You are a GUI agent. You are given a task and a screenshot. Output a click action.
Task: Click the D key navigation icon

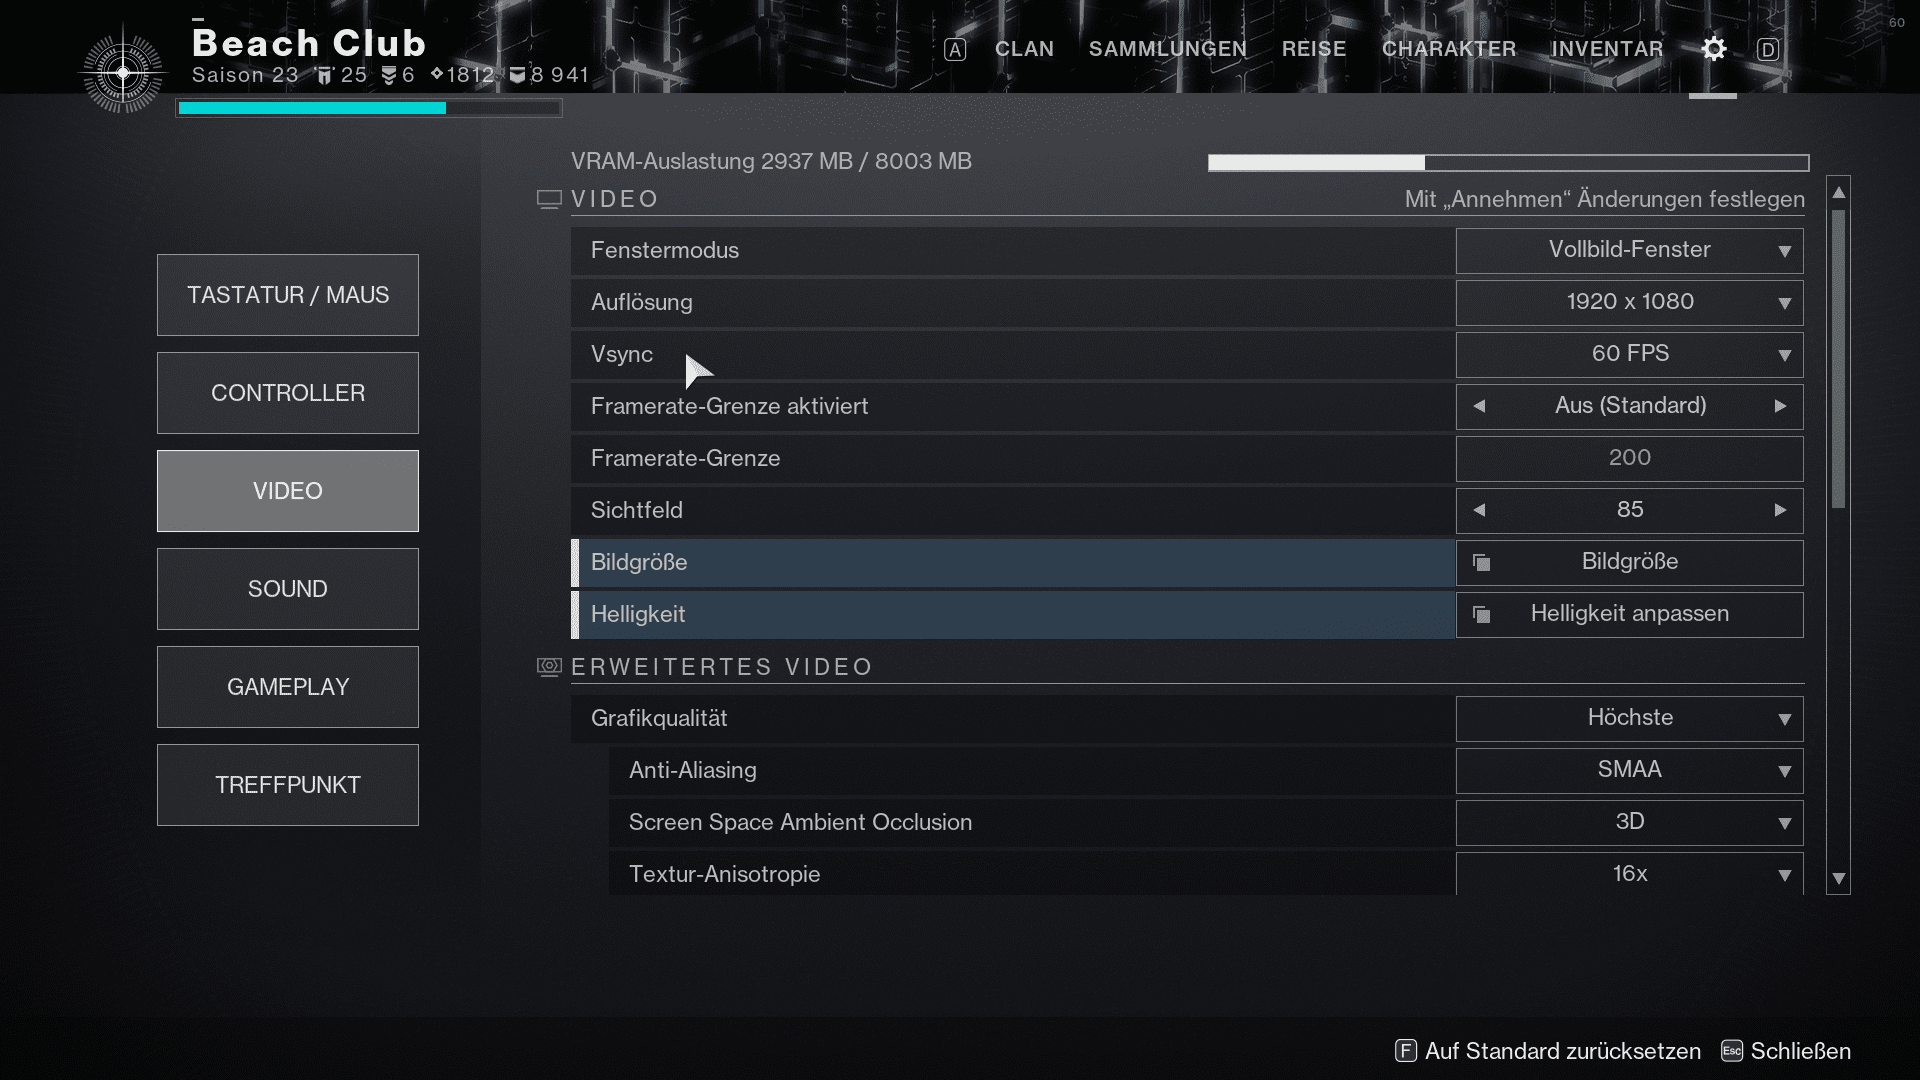tap(1768, 50)
